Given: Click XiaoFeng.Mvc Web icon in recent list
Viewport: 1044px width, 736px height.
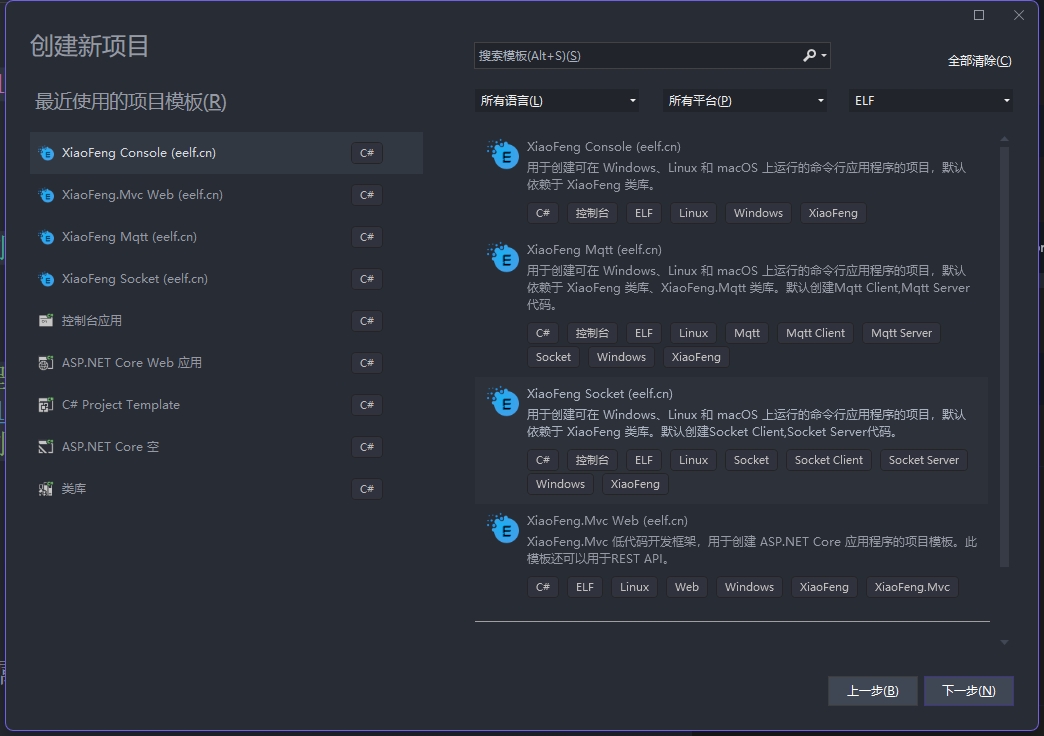Looking at the screenshot, I should (x=46, y=195).
